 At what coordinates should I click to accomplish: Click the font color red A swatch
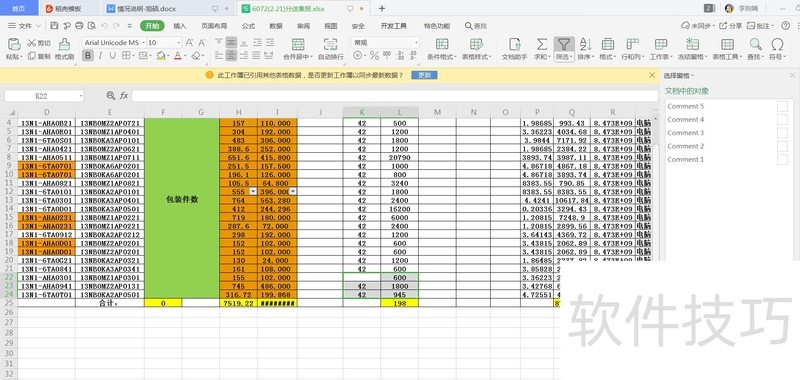178,56
